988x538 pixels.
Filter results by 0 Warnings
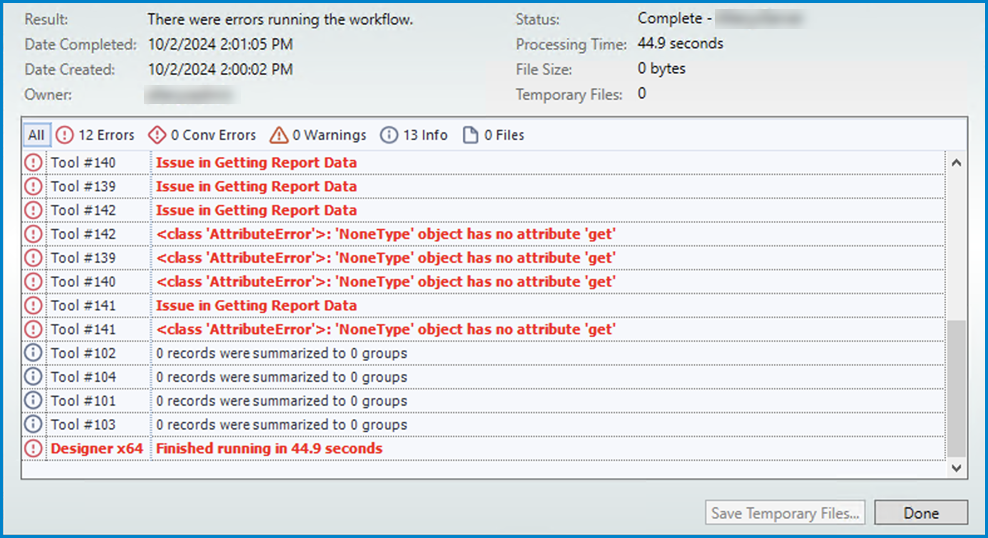pos(318,135)
